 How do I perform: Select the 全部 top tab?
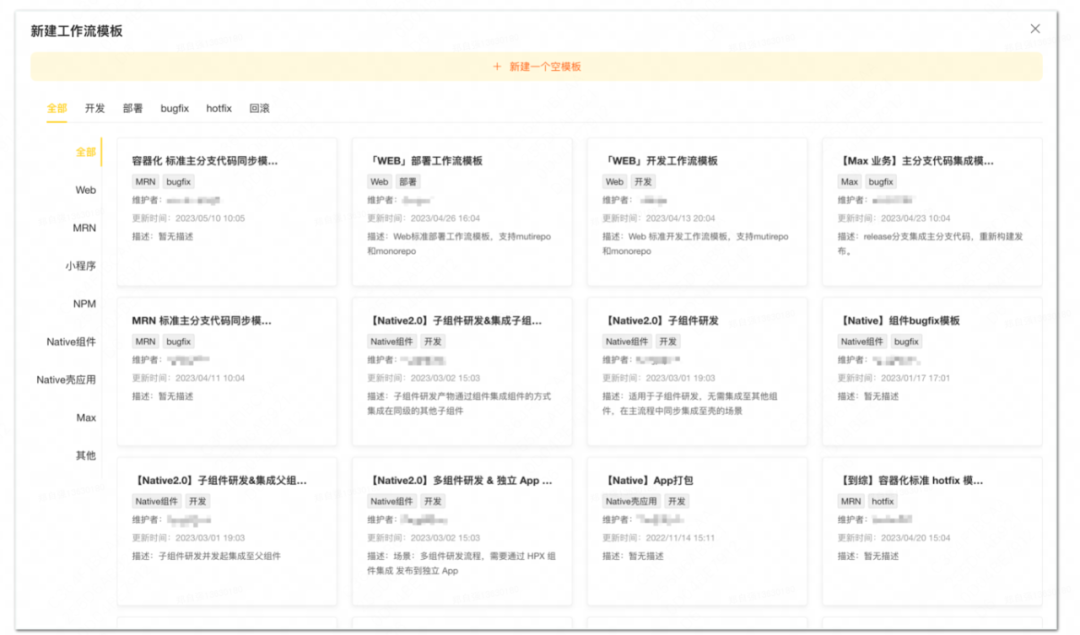[56, 108]
